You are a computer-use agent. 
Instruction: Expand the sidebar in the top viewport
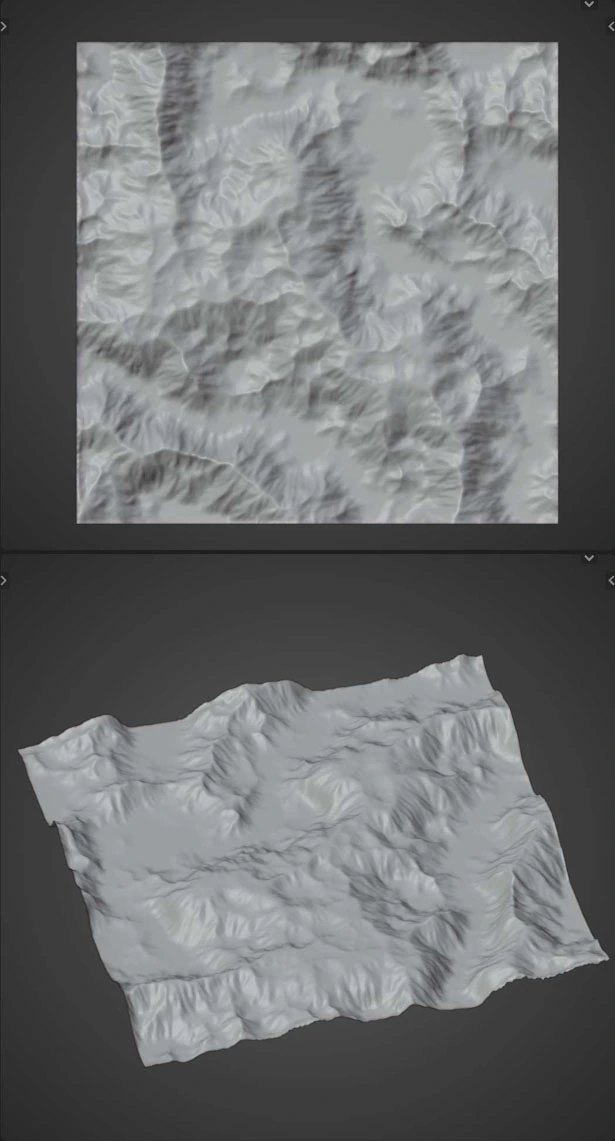pos(611,27)
